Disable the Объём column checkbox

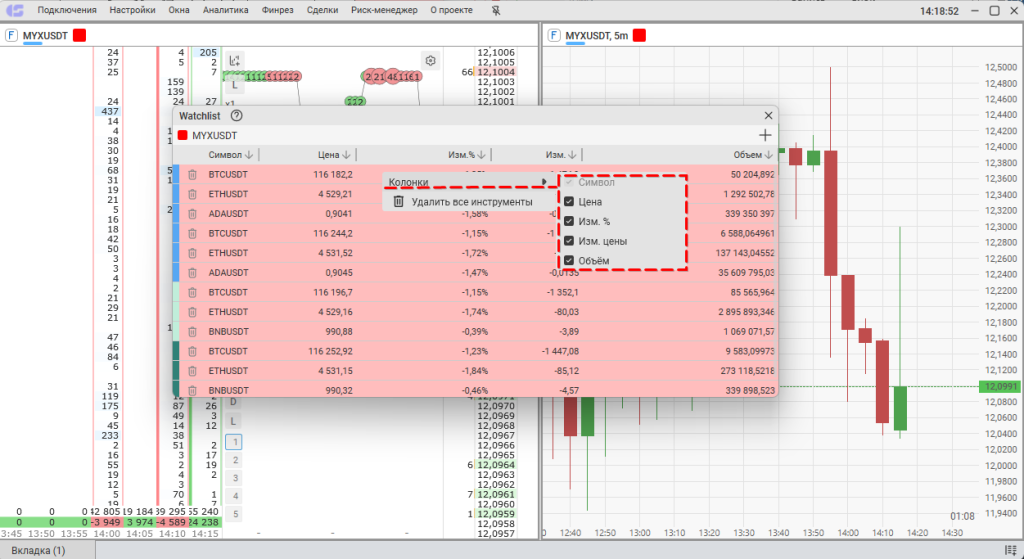click(x=569, y=261)
